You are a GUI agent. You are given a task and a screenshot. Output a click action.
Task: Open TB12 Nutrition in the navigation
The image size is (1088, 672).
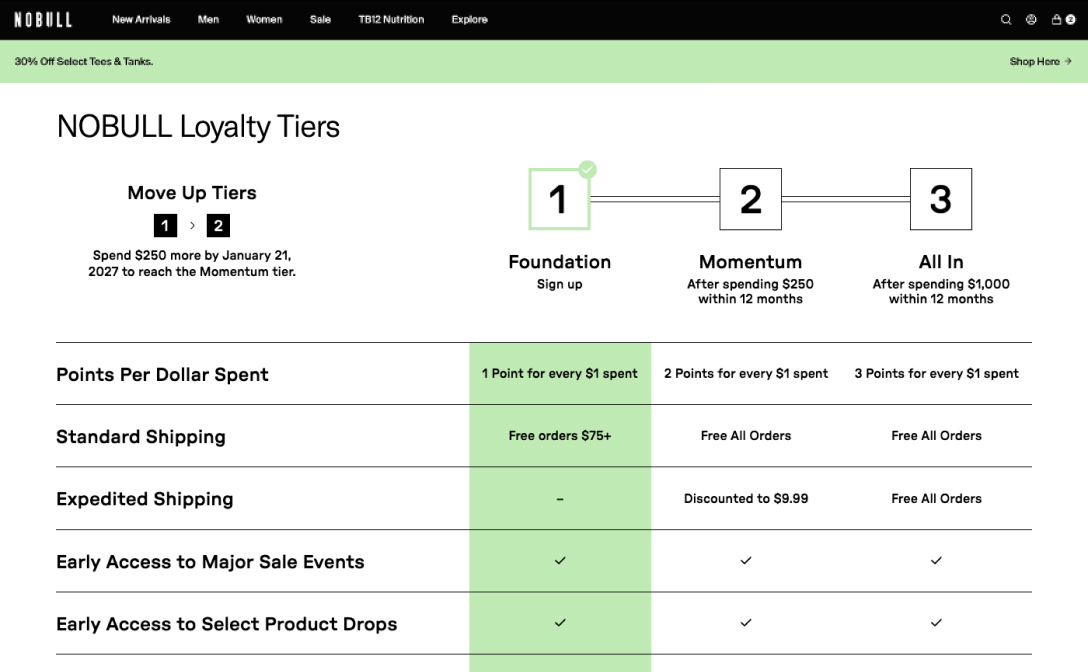pos(391,19)
